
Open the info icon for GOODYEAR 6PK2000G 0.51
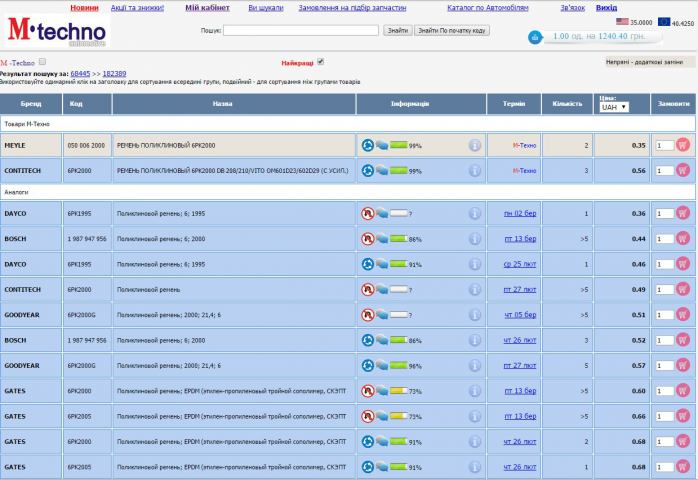pos(475,315)
